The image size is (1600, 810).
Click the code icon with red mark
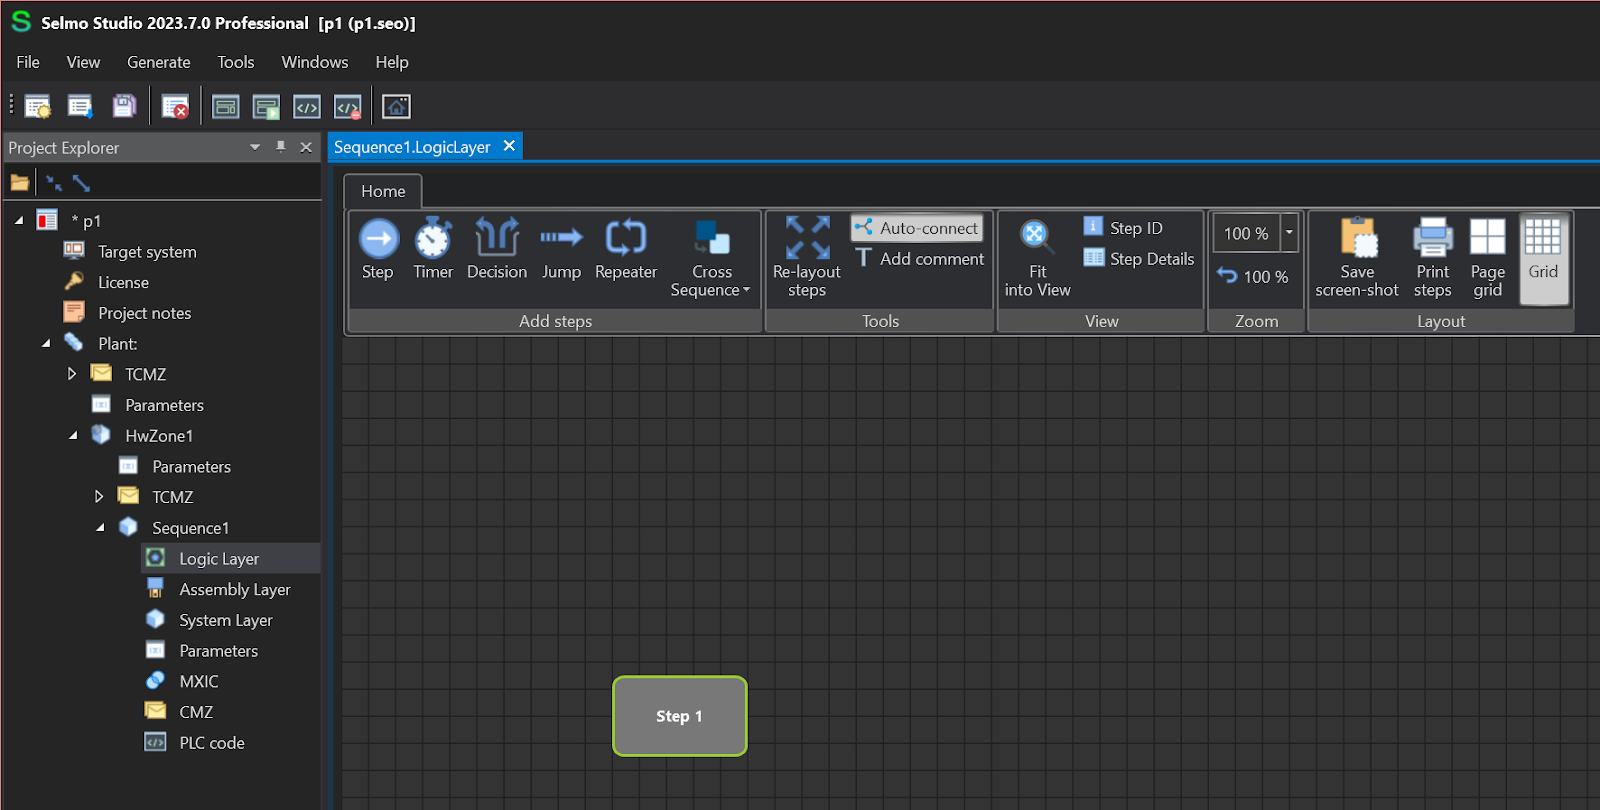(348, 106)
